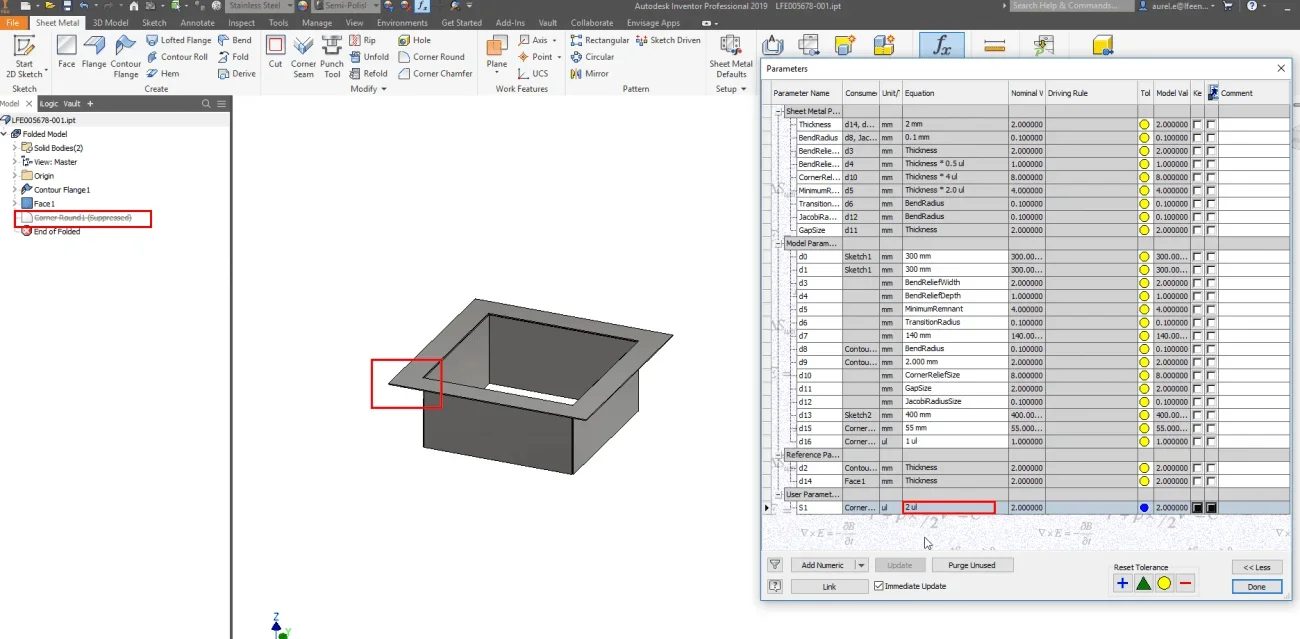This screenshot has width=1300, height=639.
Task: Select the Corner Chamfer tool
Action: (436, 73)
